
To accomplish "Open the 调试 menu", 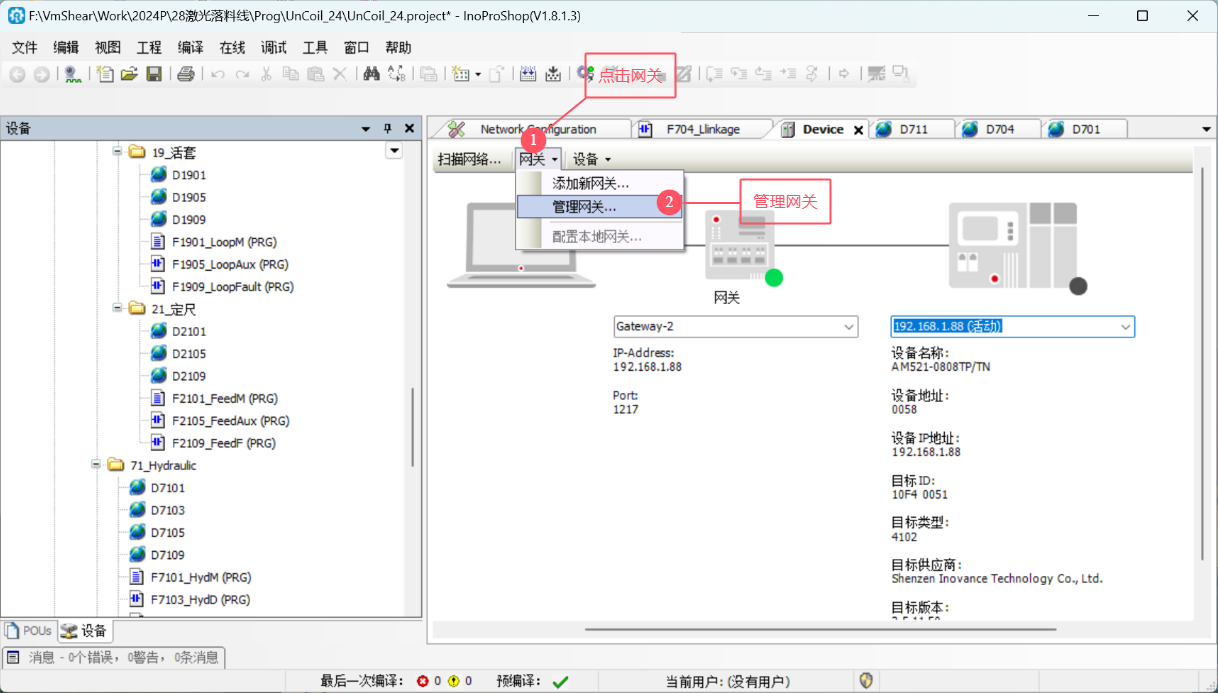I will tap(273, 47).
